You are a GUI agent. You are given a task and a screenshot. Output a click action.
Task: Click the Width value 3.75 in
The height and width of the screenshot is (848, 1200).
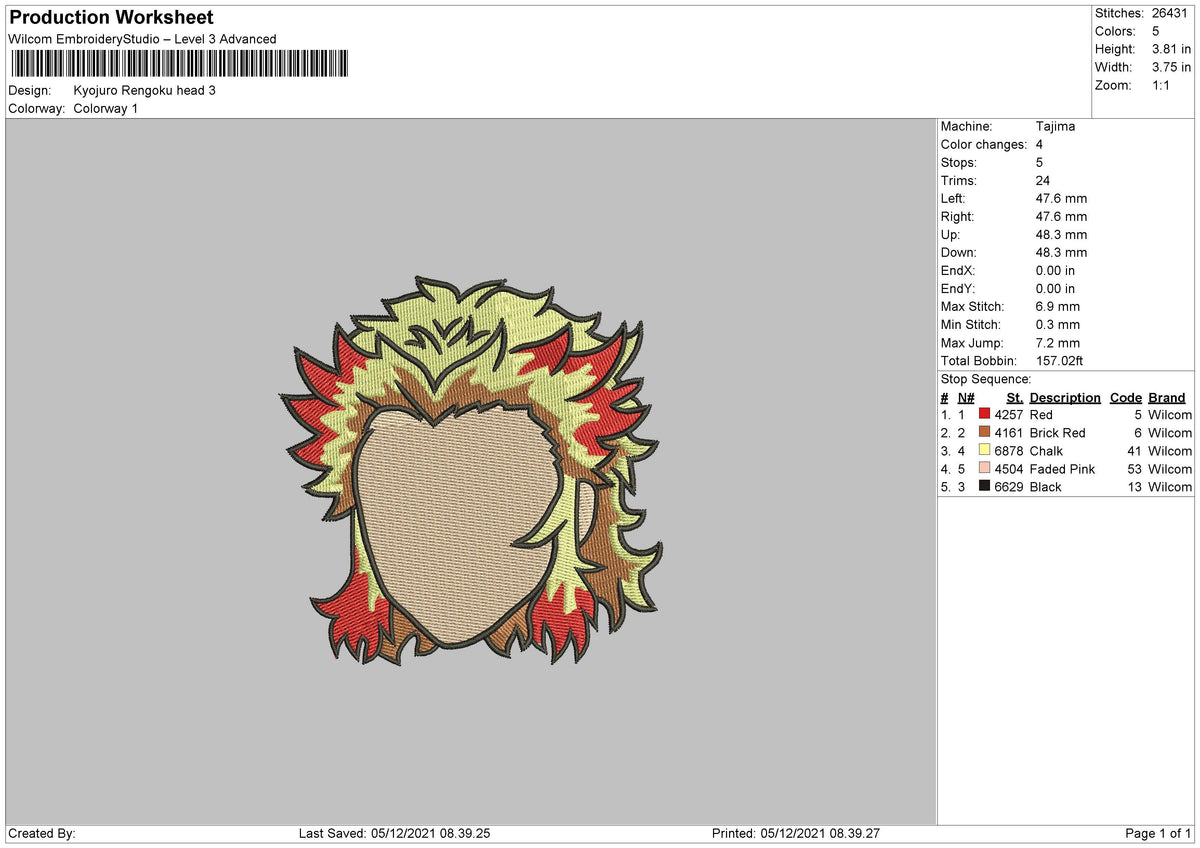click(x=1171, y=67)
